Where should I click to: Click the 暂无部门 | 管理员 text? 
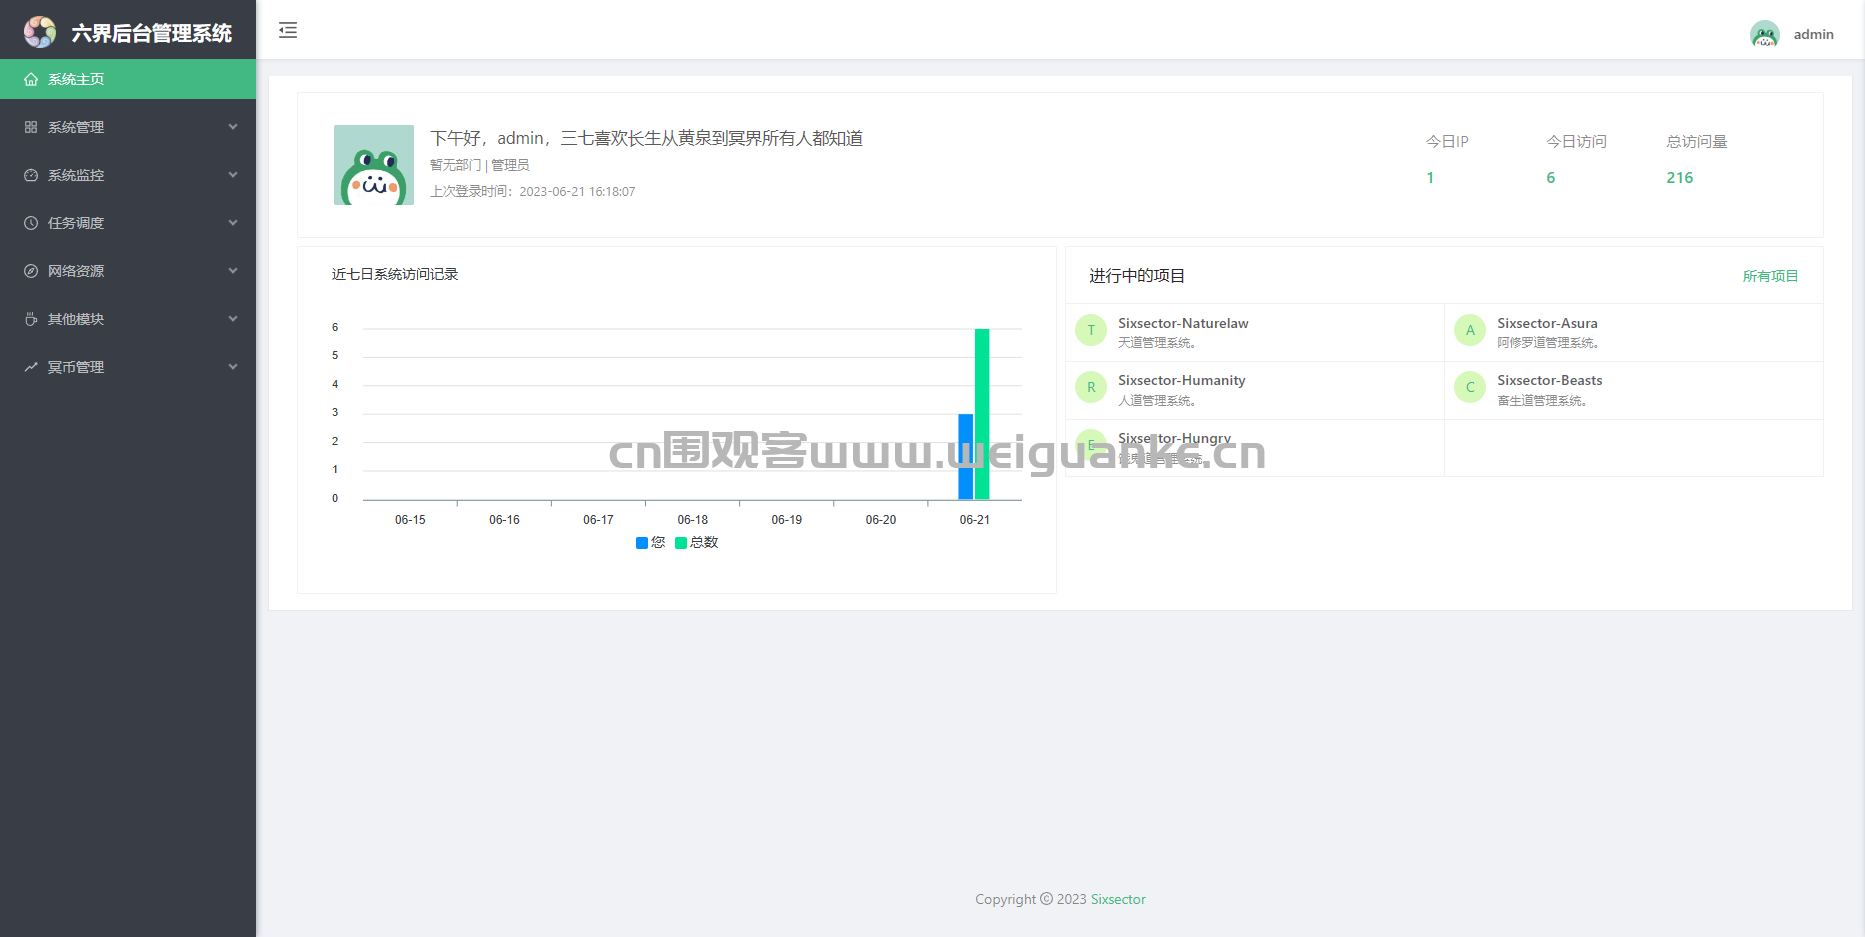point(480,165)
